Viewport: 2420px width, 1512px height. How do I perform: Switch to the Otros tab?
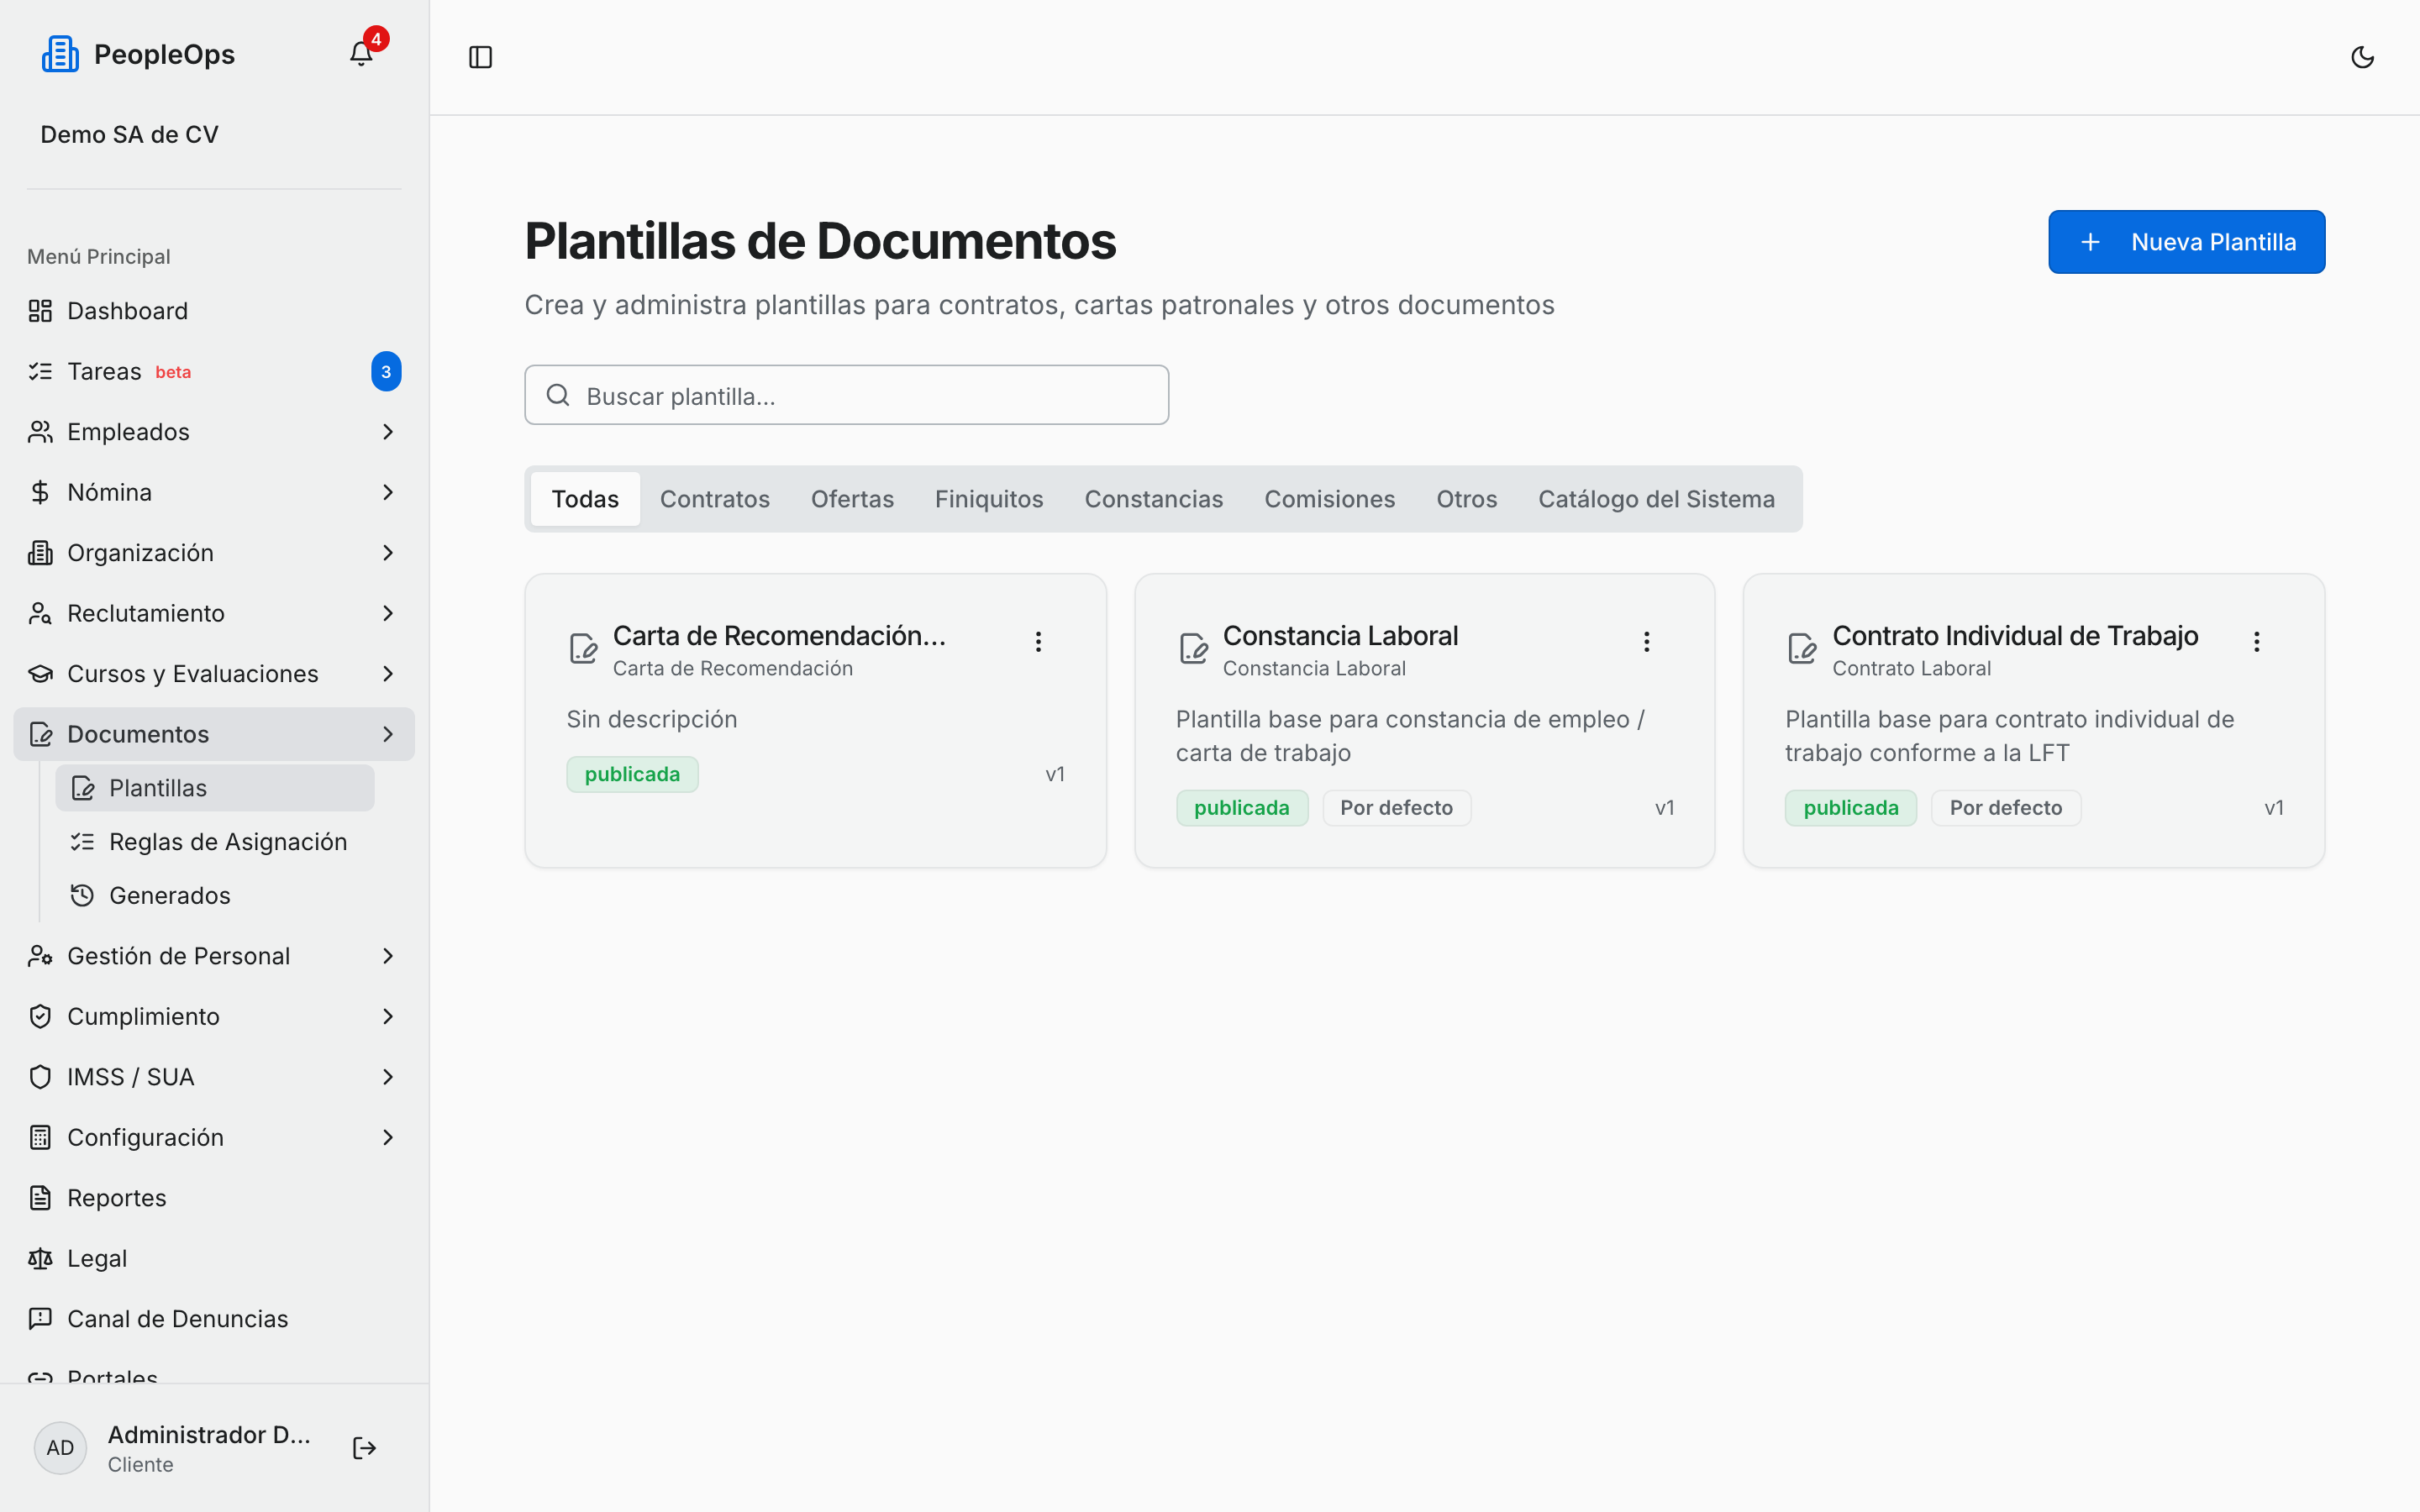[x=1466, y=499]
